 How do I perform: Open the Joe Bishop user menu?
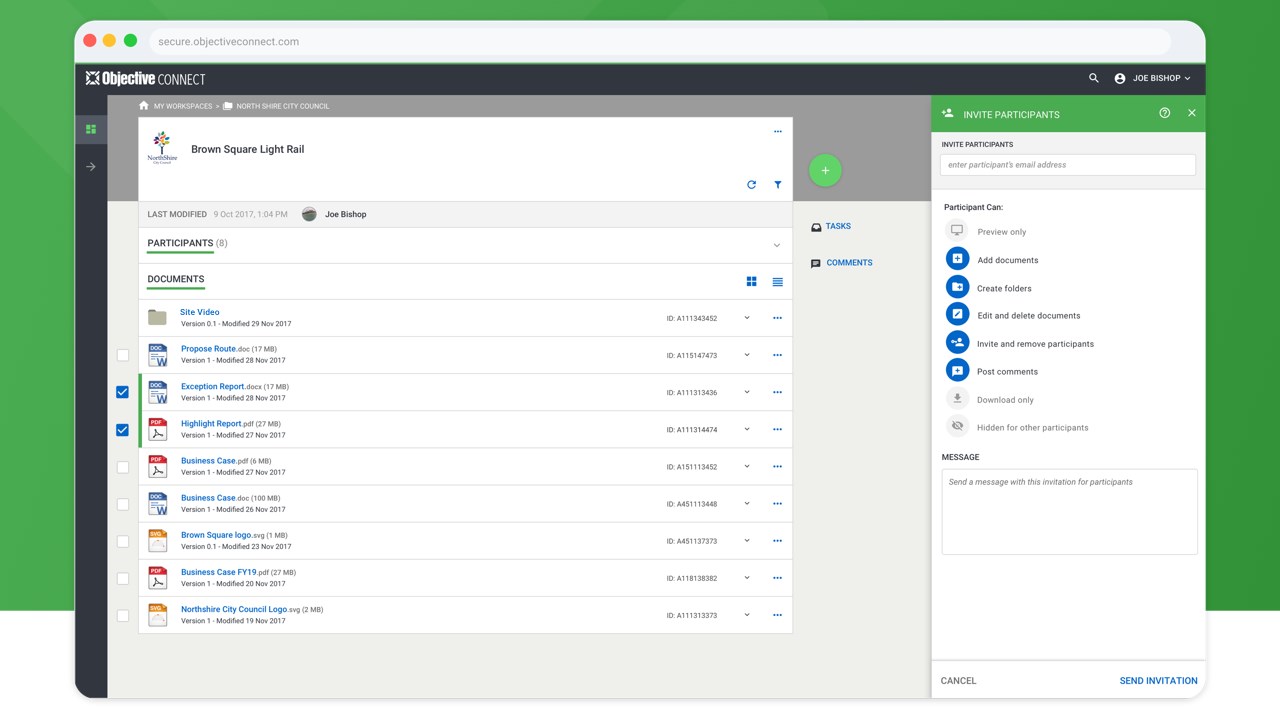pos(1153,78)
